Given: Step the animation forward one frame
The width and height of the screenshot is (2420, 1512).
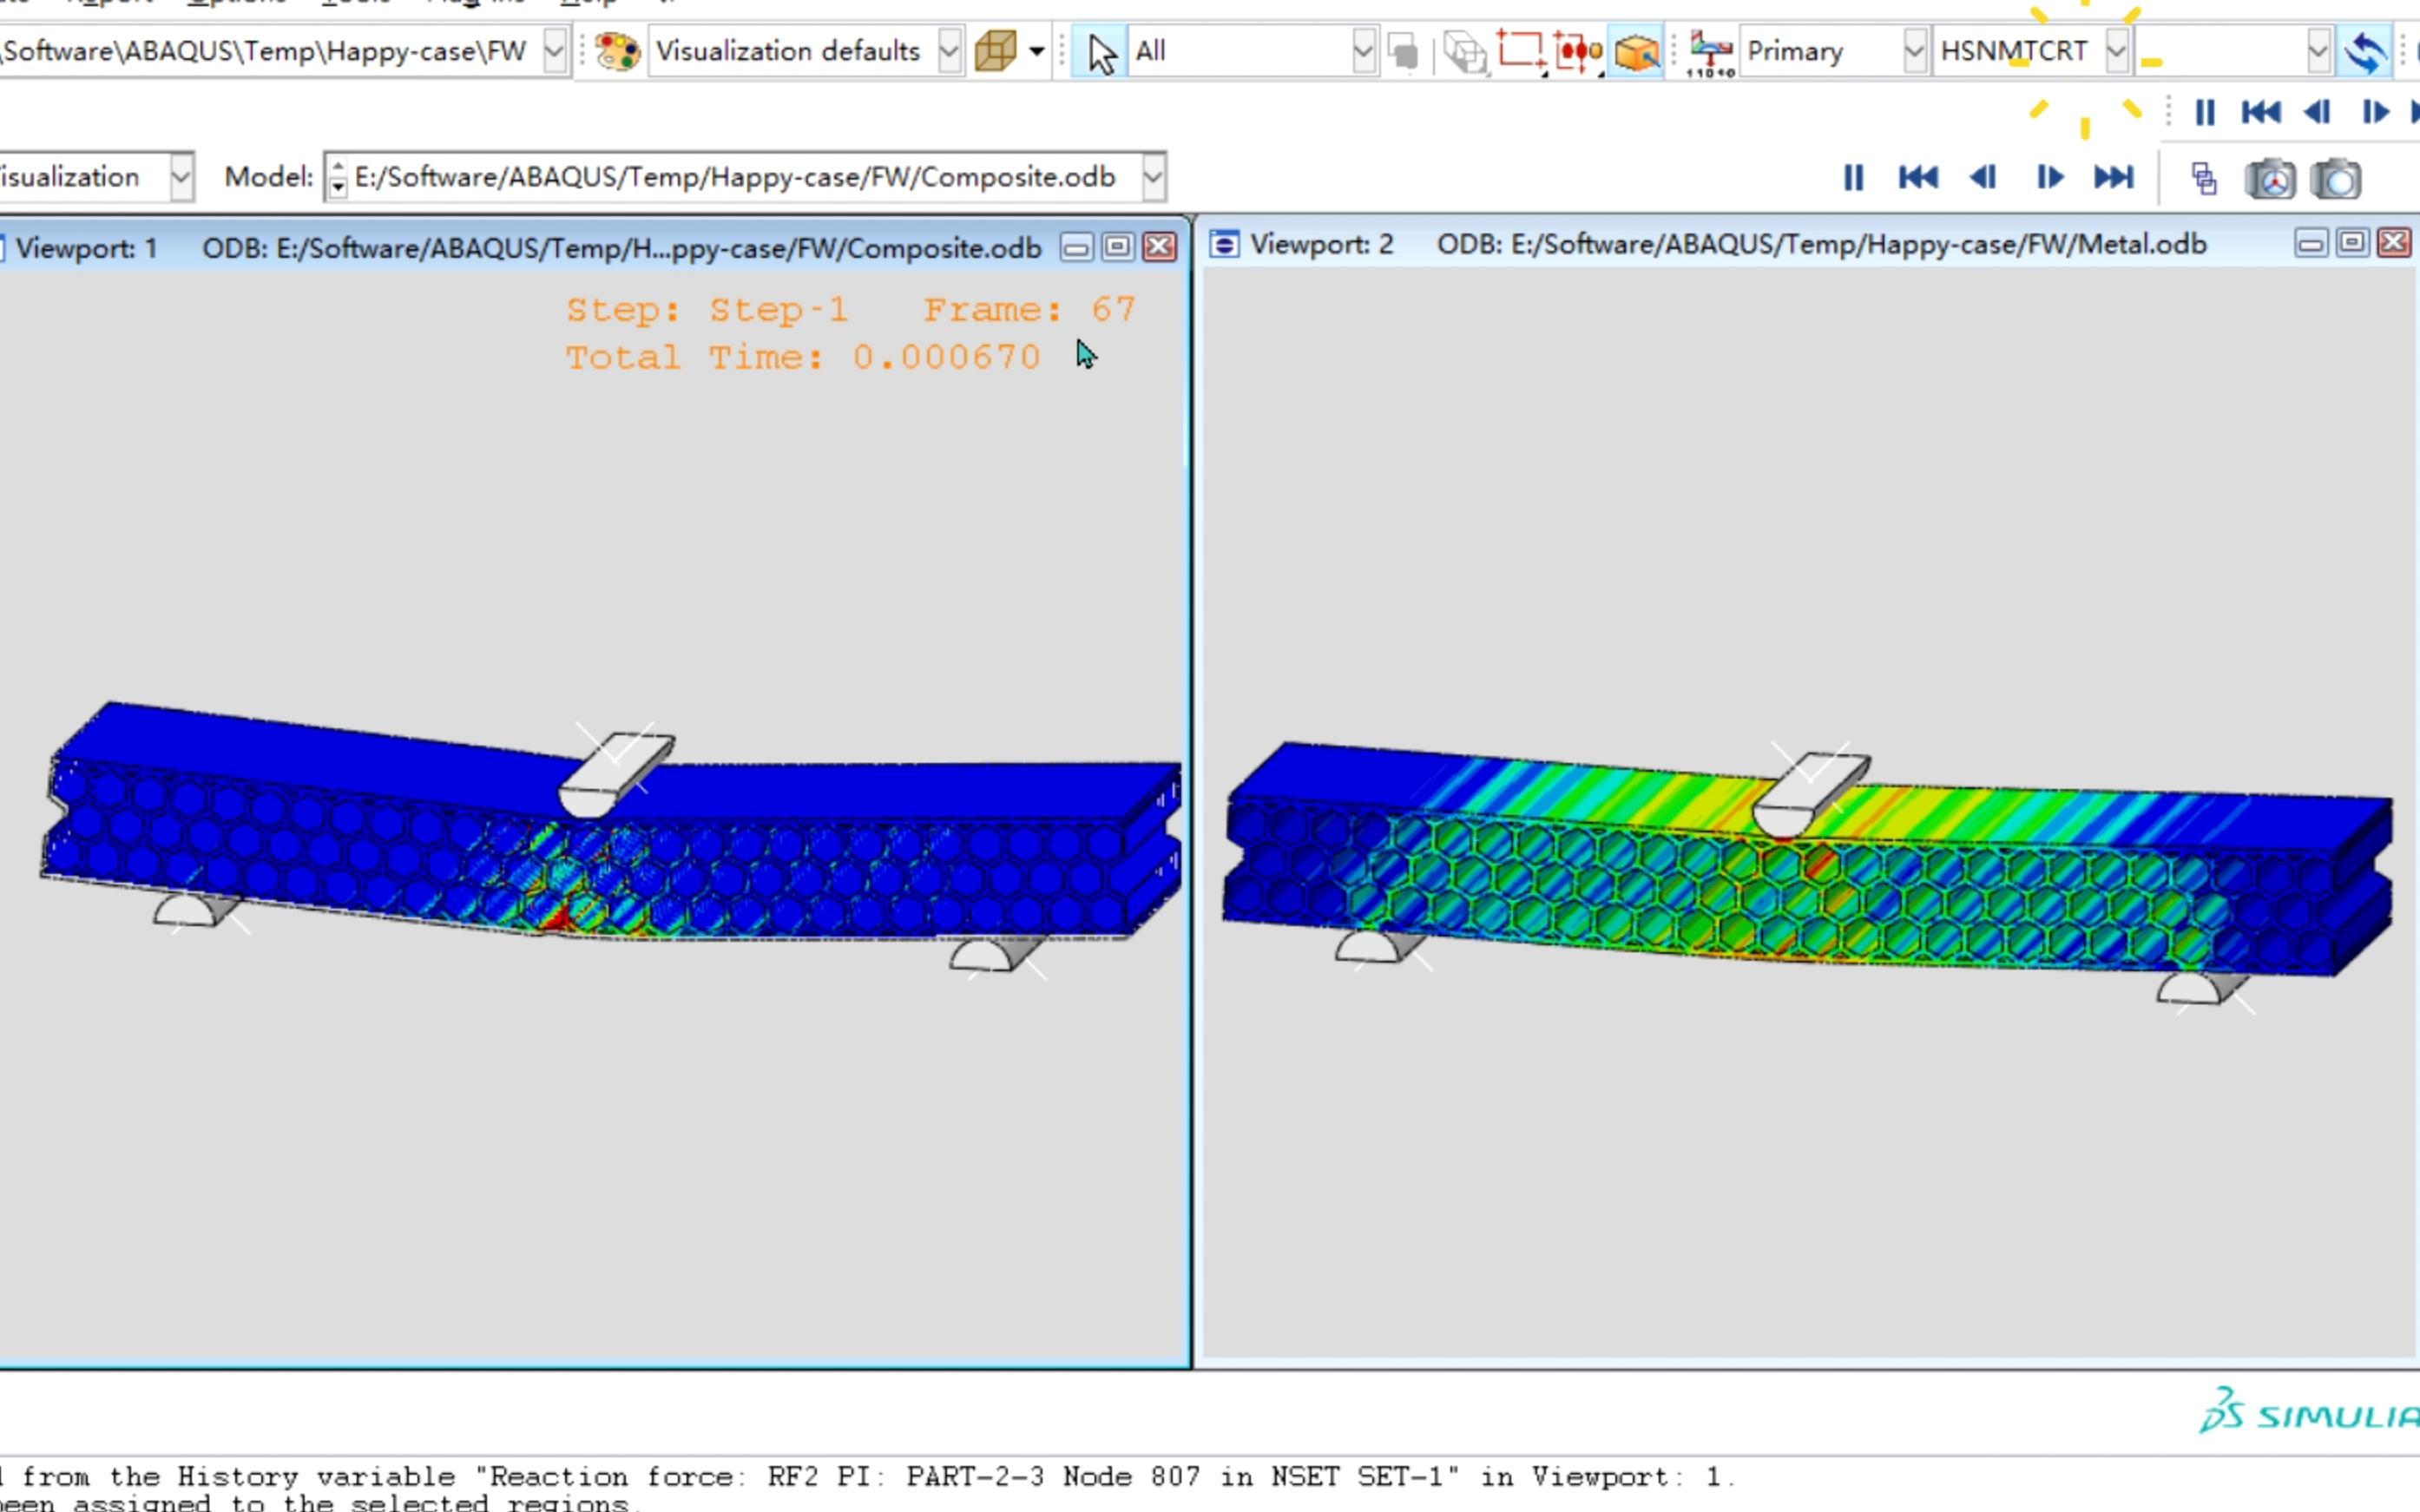Looking at the screenshot, I should 2050,178.
